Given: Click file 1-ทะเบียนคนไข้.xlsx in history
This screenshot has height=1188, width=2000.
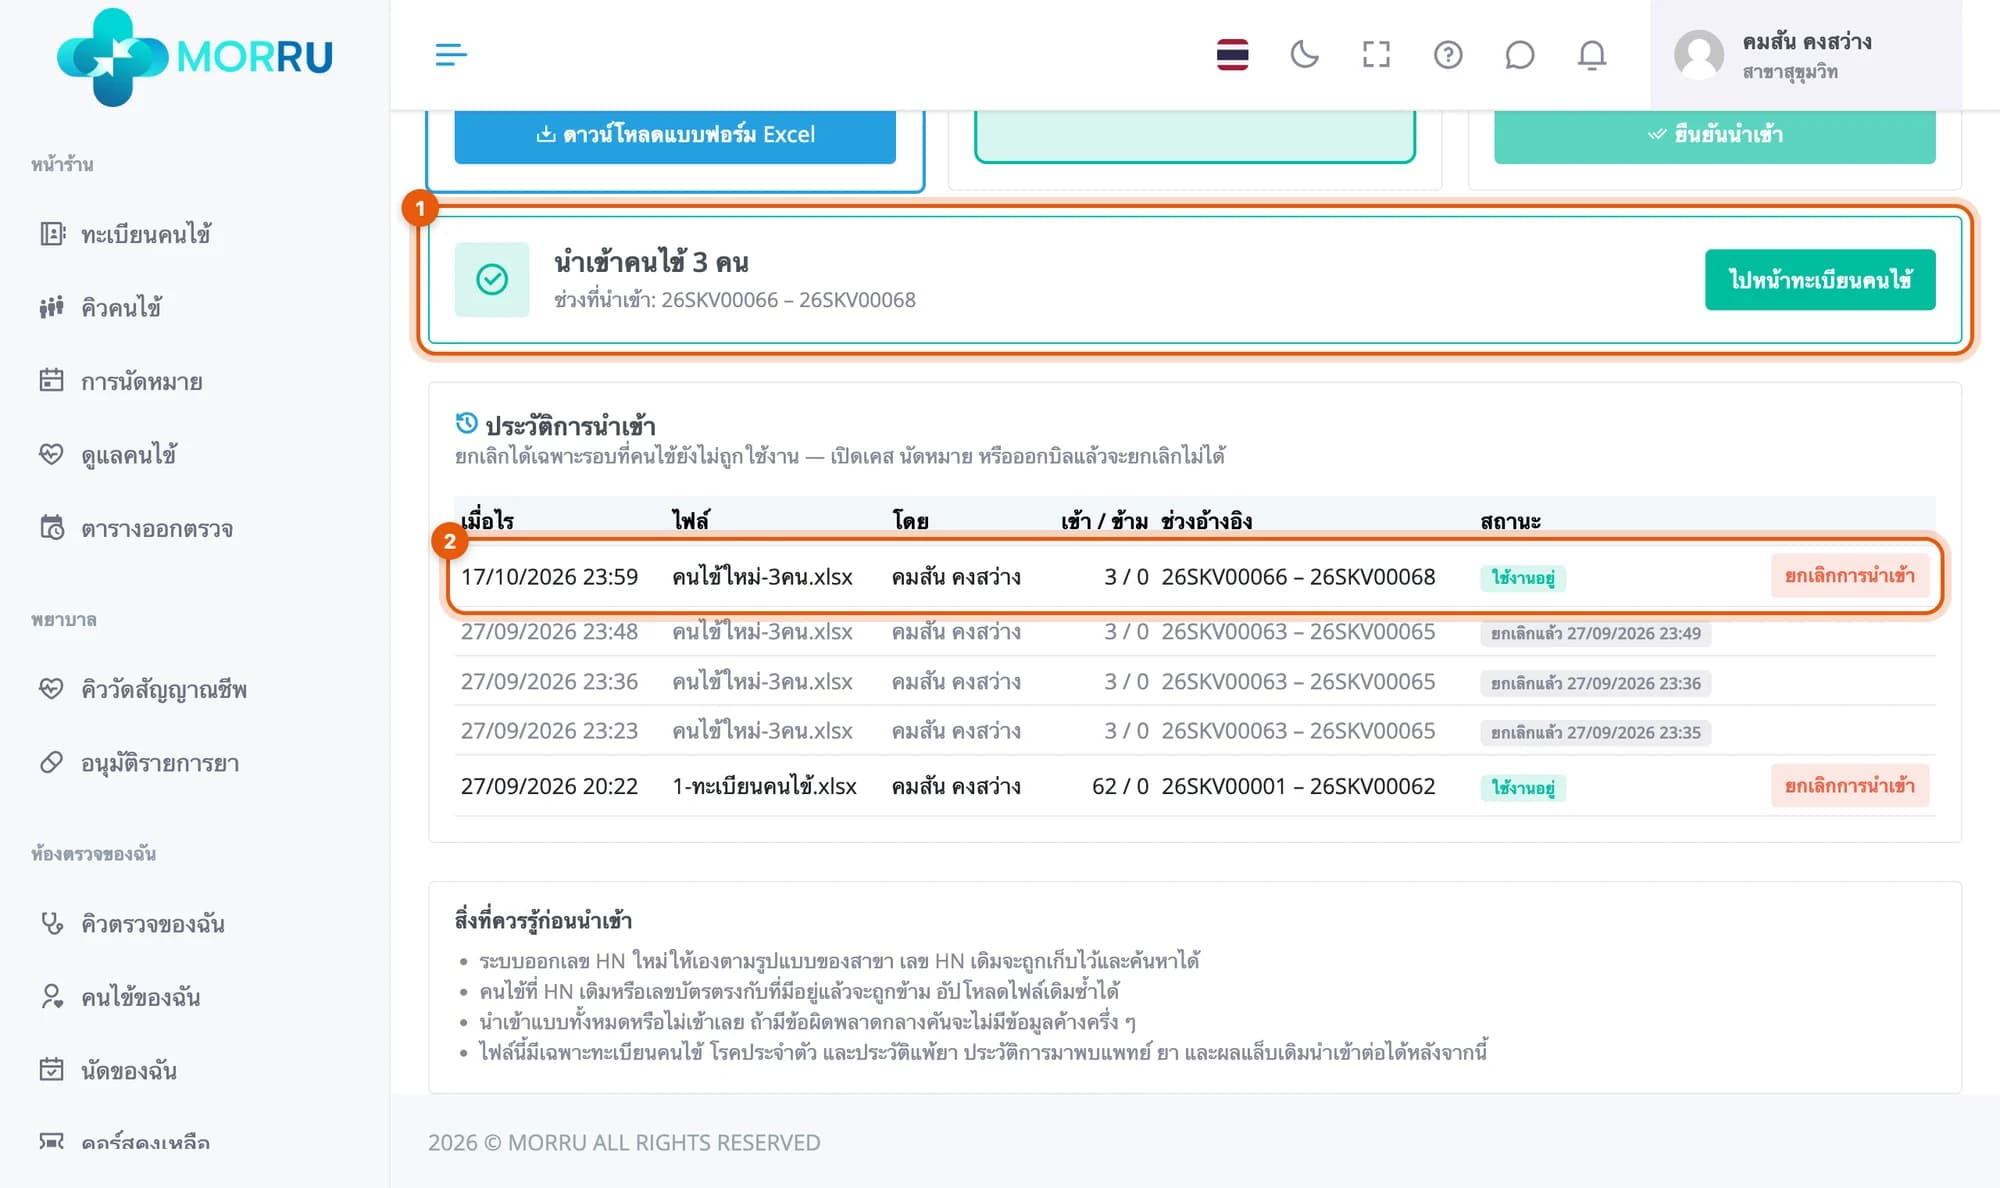Looking at the screenshot, I should pyautogui.click(x=764, y=786).
